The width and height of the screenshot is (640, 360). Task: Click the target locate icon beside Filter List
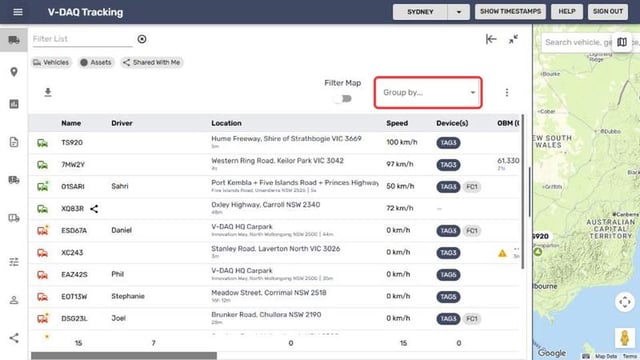tap(142, 39)
